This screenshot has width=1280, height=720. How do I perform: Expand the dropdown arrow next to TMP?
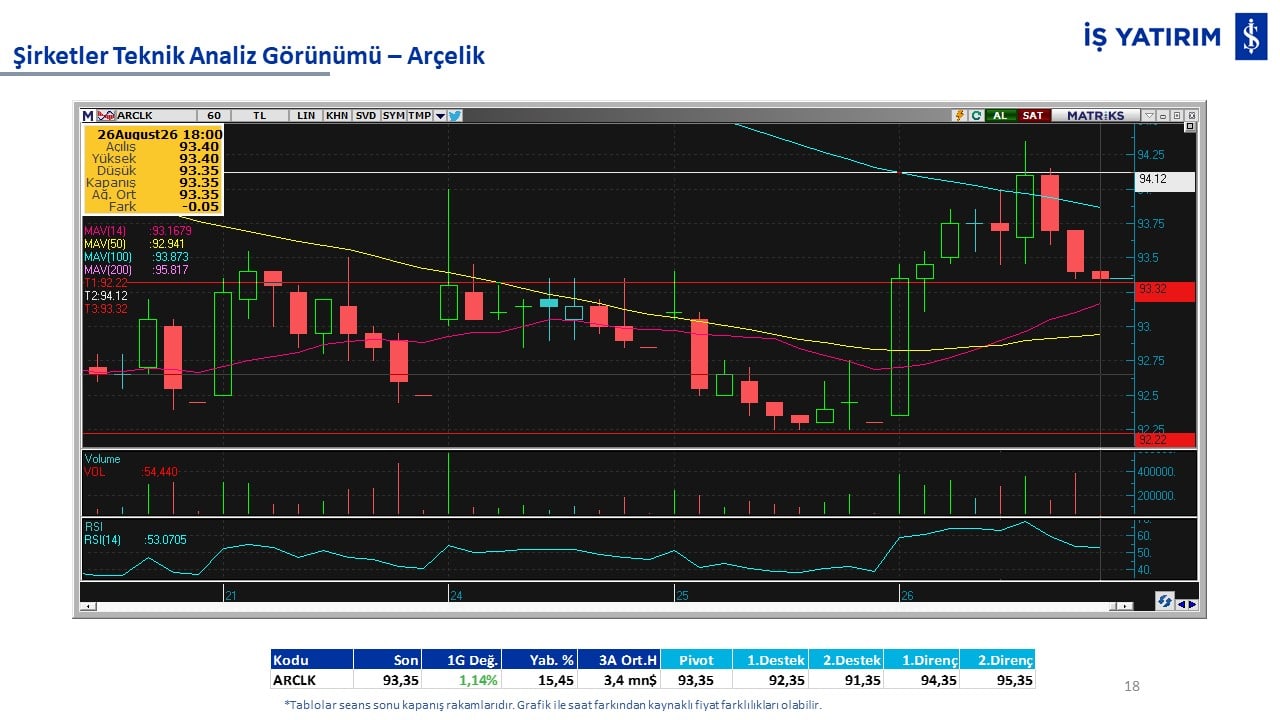(440, 115)
